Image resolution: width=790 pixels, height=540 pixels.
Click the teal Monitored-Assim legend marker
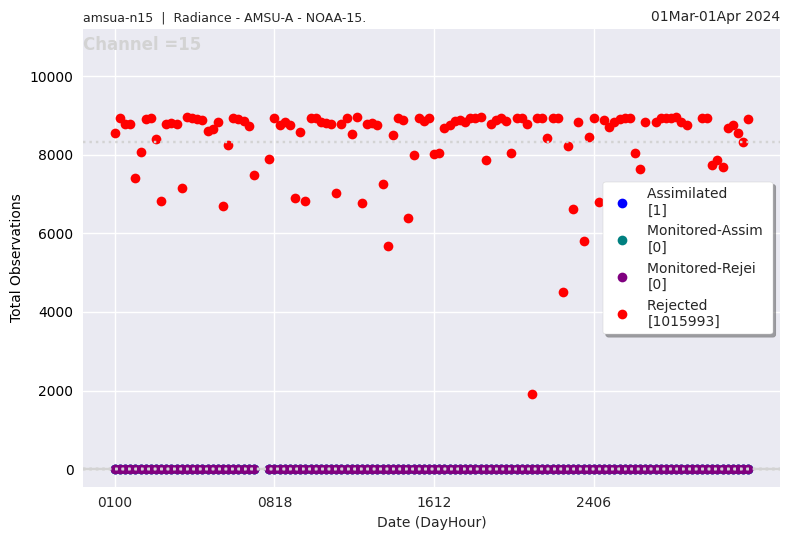(x=622, y=240)
